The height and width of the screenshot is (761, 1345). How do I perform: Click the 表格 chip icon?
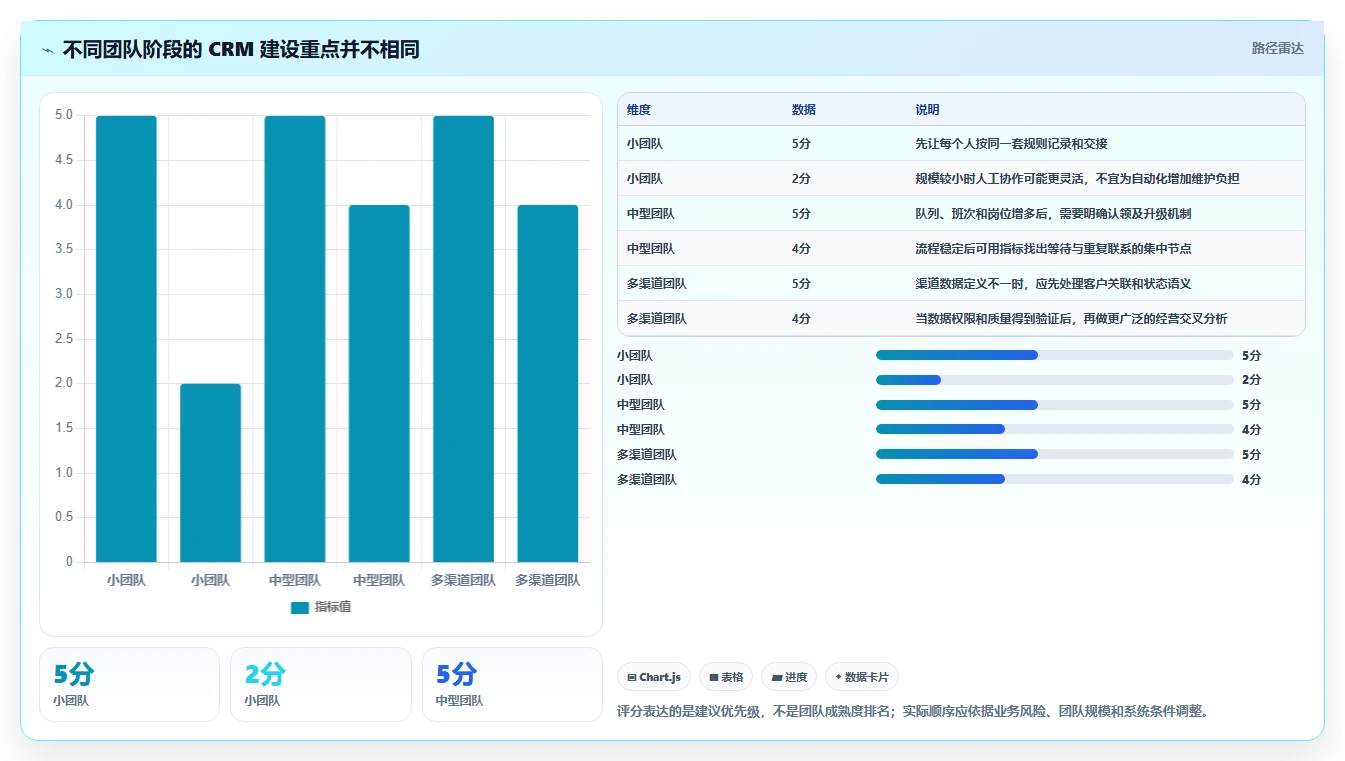[714, 677]
